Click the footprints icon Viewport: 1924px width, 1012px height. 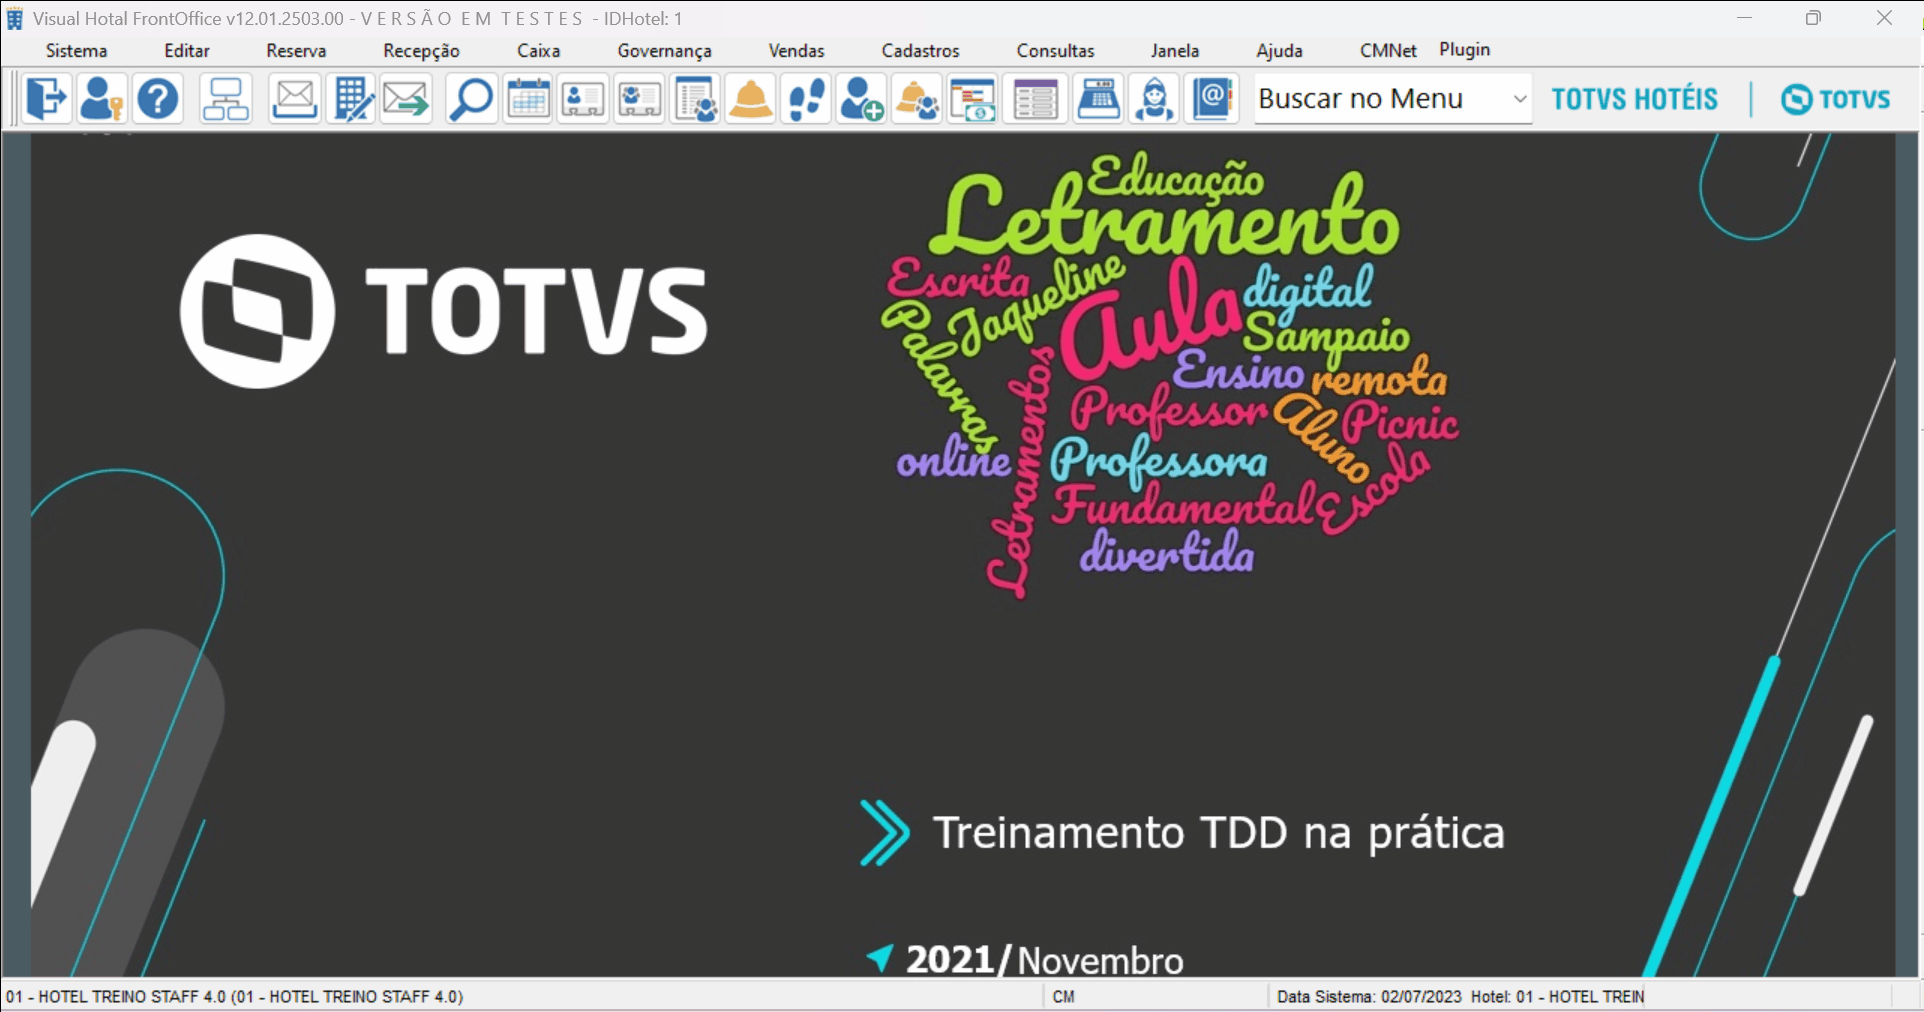pos(806,99)
